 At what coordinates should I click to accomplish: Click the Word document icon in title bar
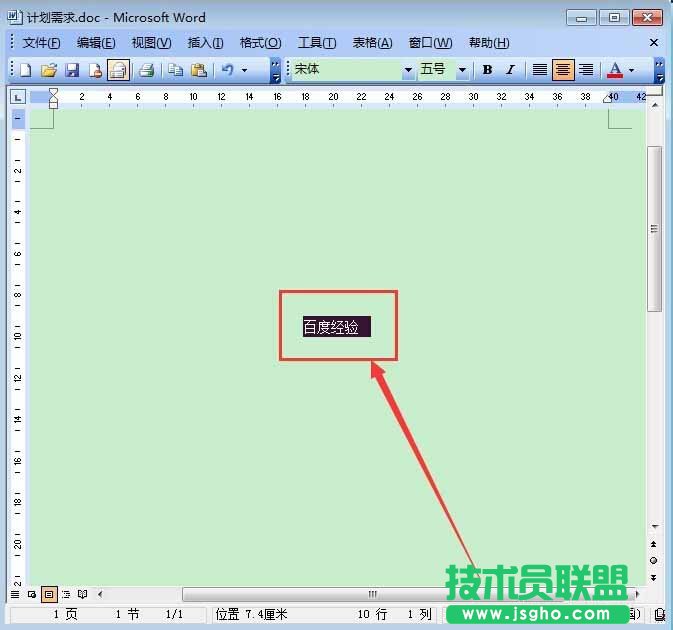(x=15, y=18)
